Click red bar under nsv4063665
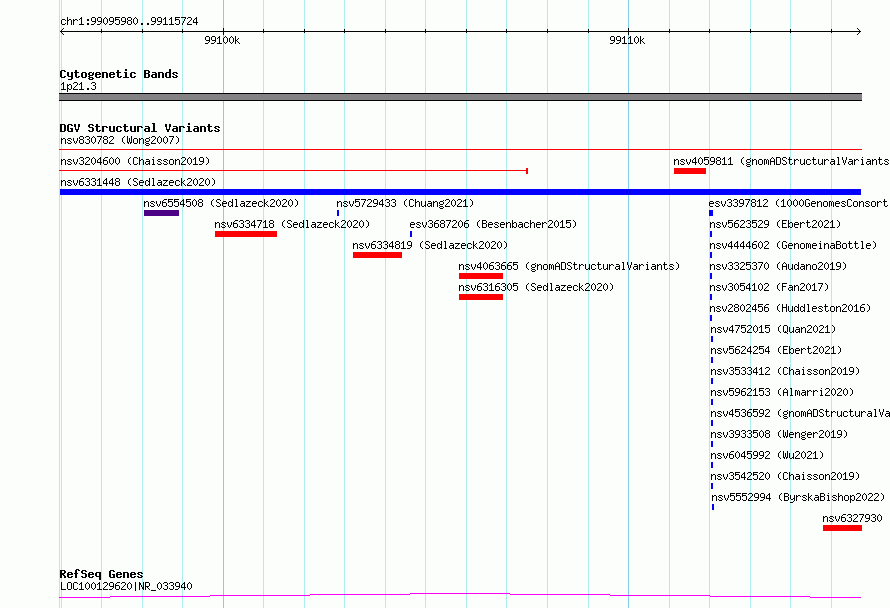This screenshot has height=608, width=890. click(x=481, y=276)
